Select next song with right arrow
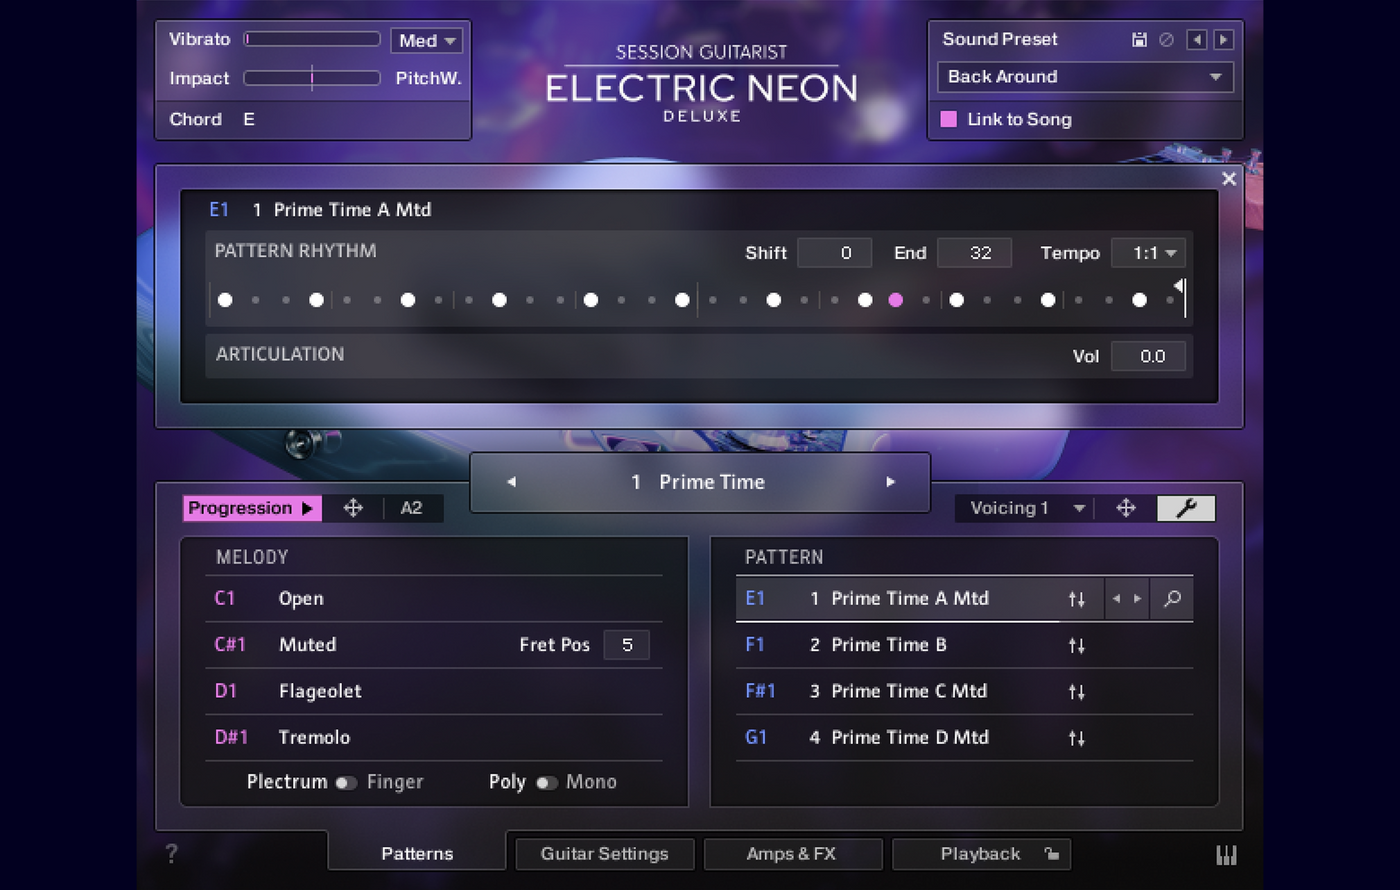The width and height of the screenshot is (1400, 890). [x=890, y=482]
